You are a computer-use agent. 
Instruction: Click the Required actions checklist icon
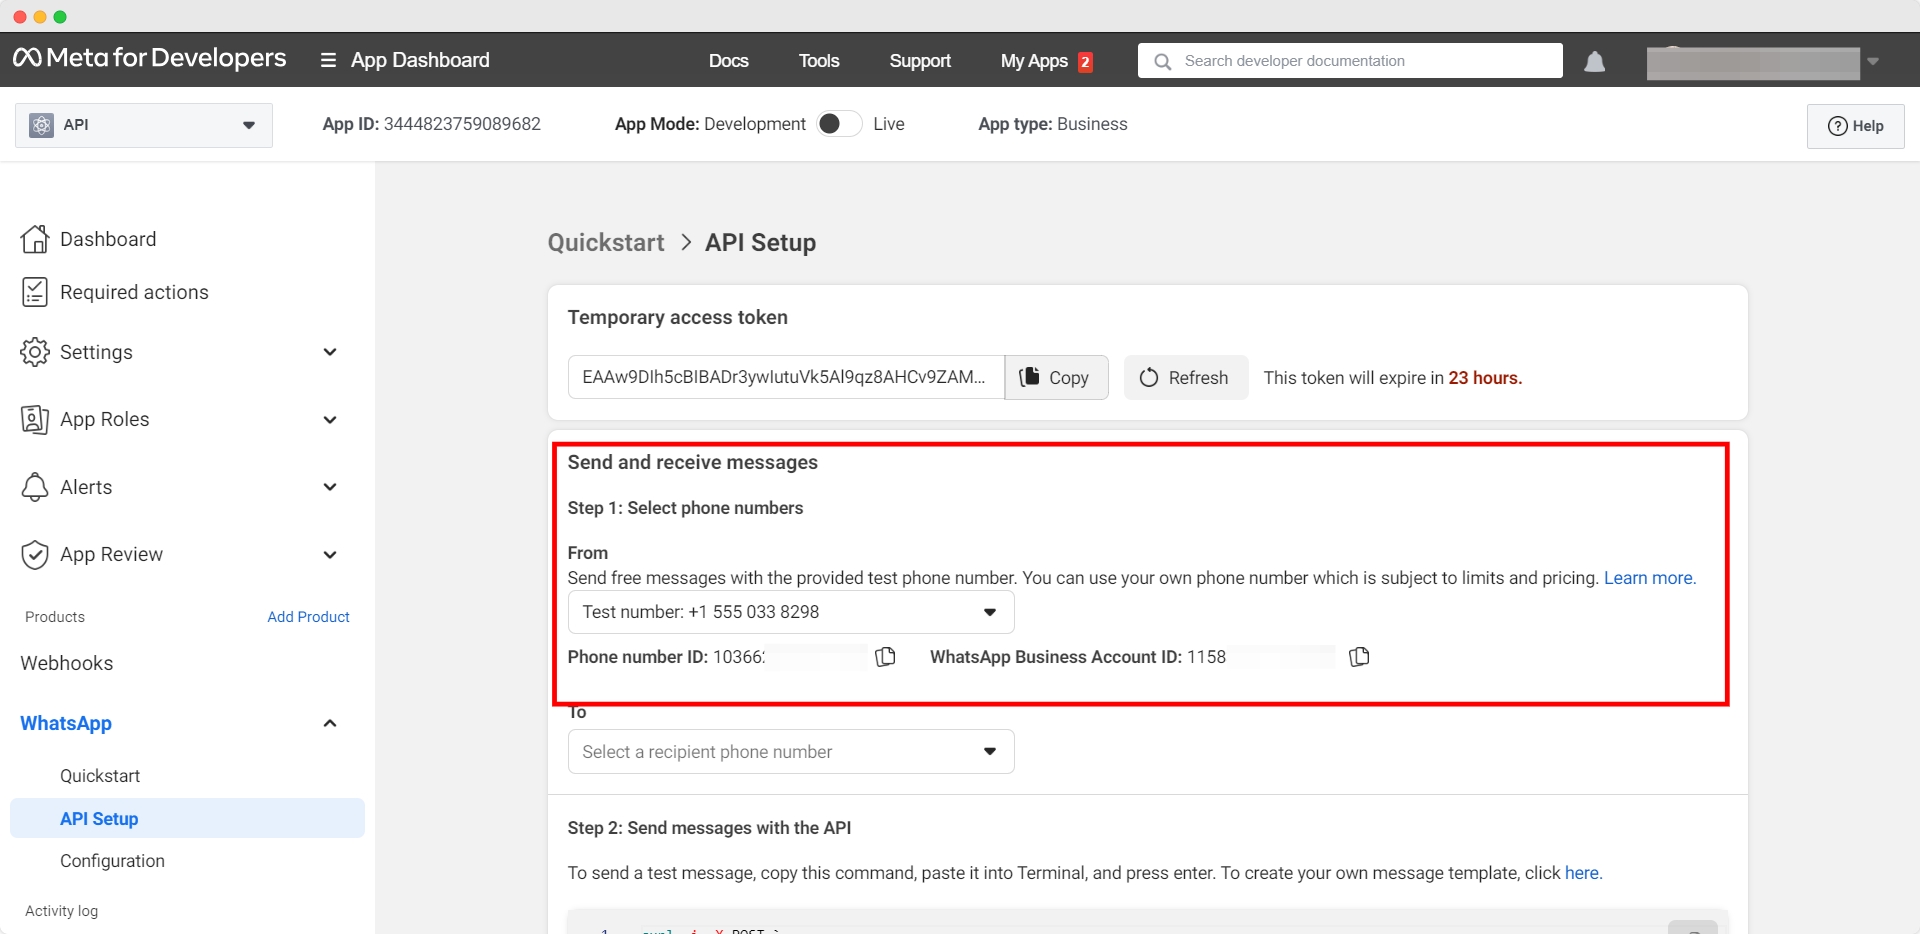(35, 292)
